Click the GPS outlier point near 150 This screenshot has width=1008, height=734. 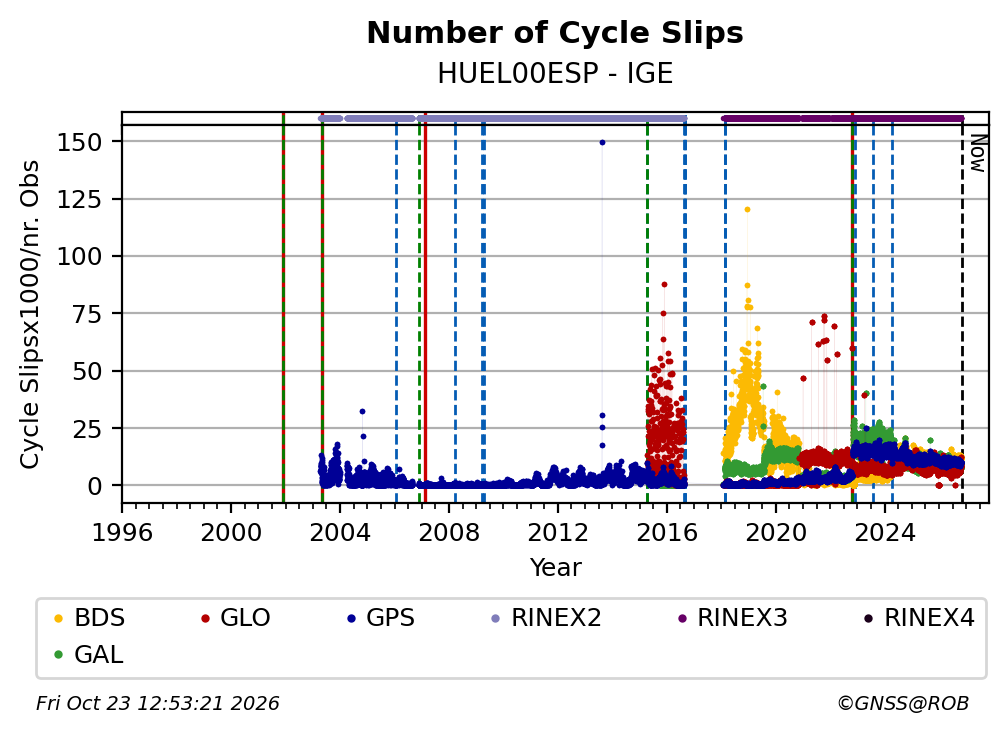(602, 143)
